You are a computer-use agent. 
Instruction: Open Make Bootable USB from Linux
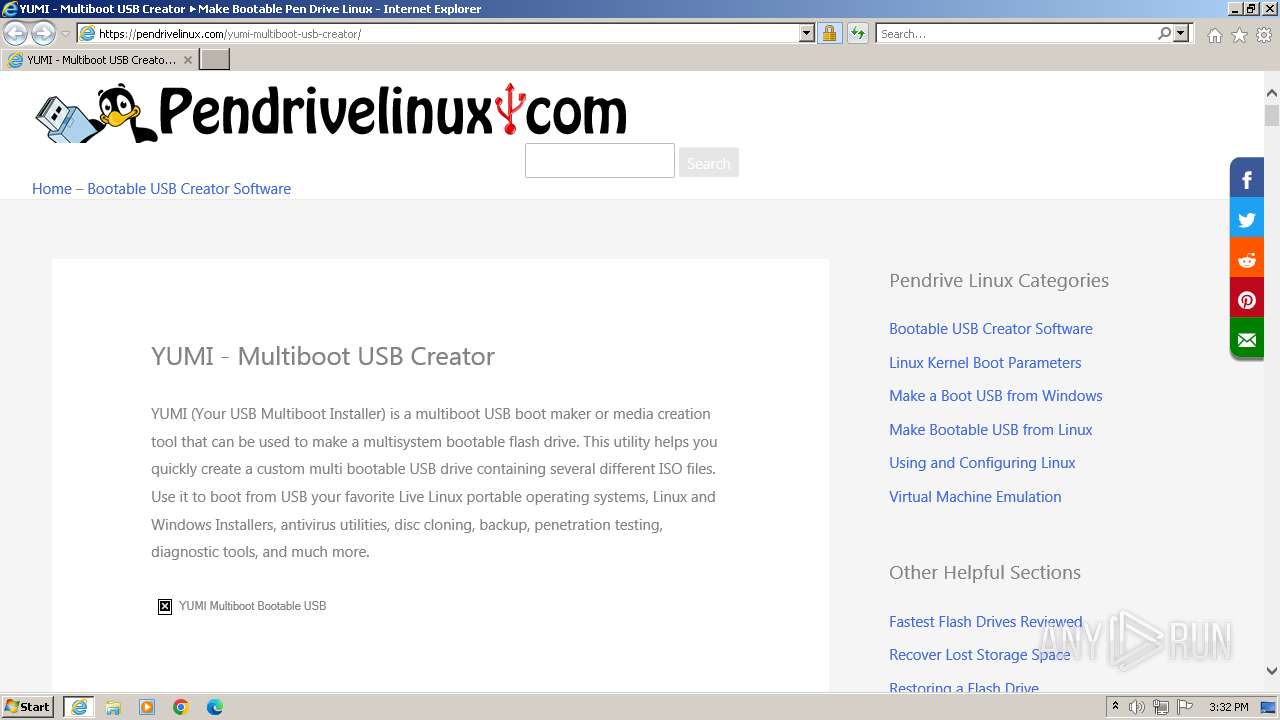(x=991, y=430)
